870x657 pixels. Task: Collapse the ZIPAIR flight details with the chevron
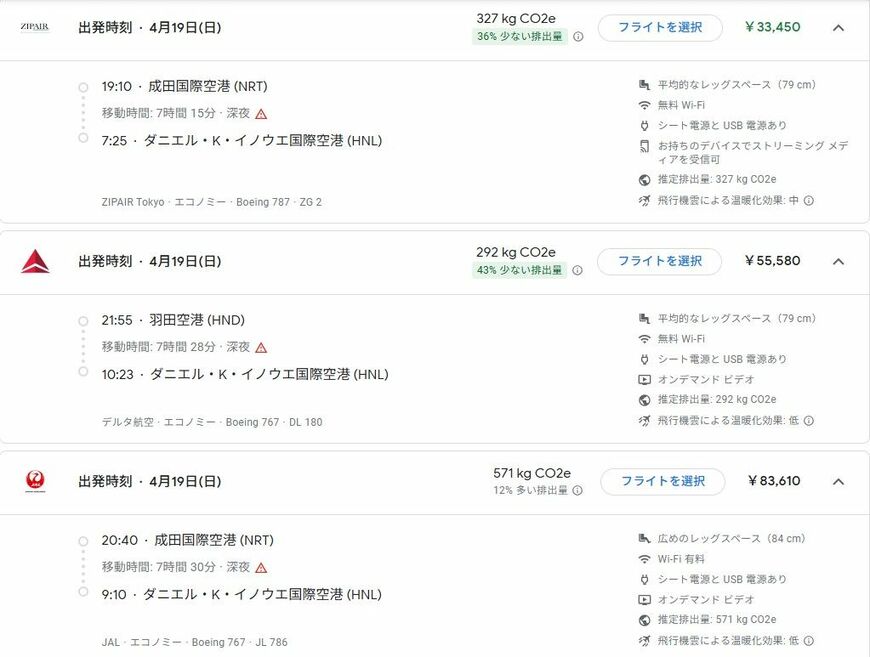click(838, 27)
